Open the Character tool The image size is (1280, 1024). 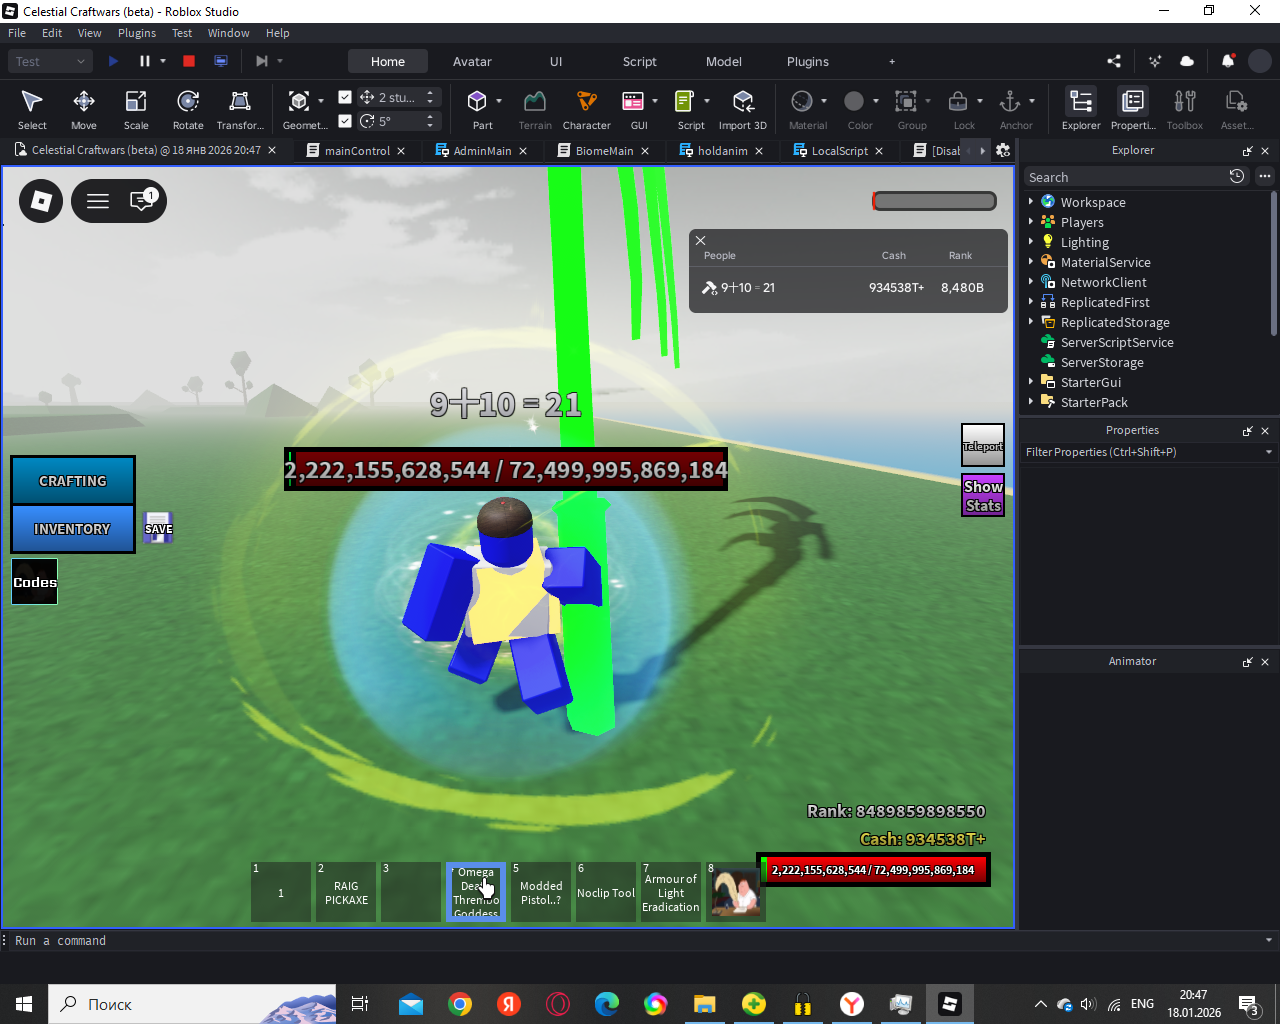coord(587,109)
